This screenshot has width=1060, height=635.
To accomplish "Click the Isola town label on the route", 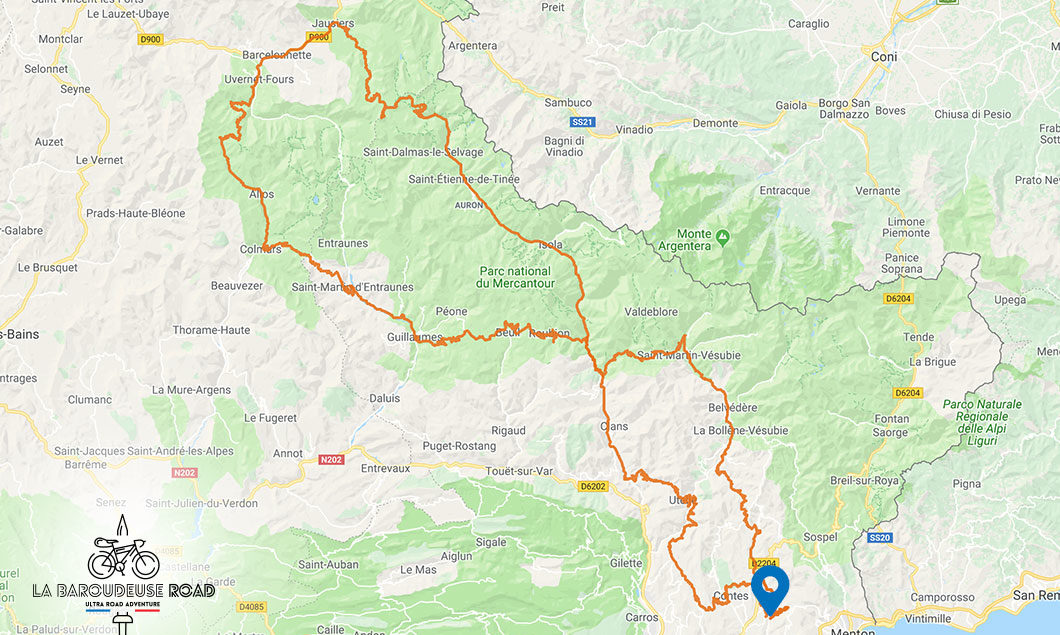I will tap(551, 244).
